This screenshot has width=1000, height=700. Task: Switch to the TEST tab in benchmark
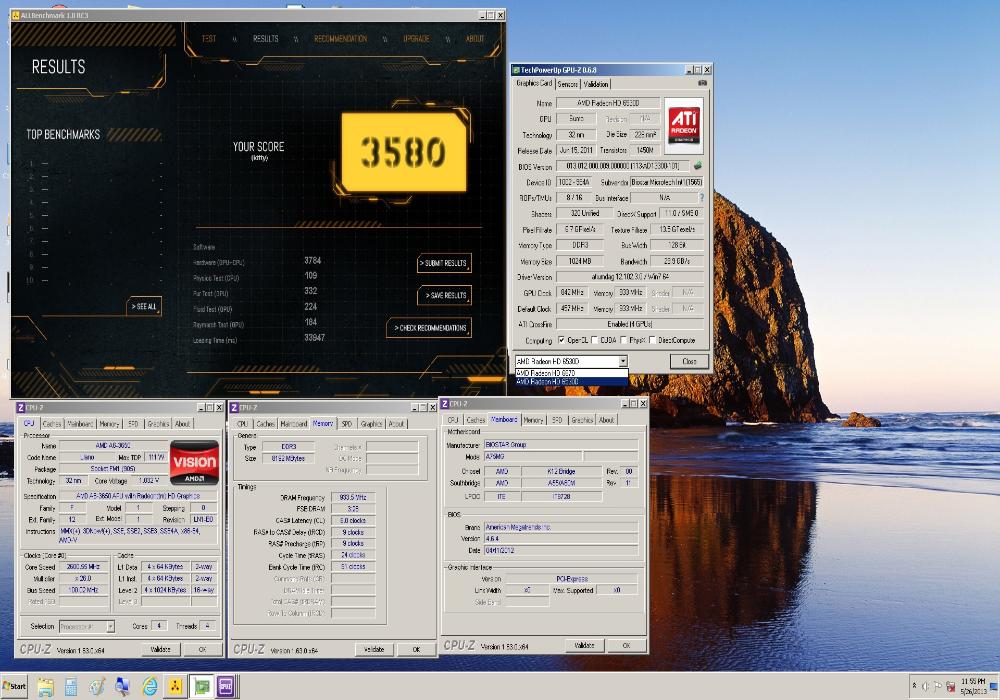click(209, 39)
